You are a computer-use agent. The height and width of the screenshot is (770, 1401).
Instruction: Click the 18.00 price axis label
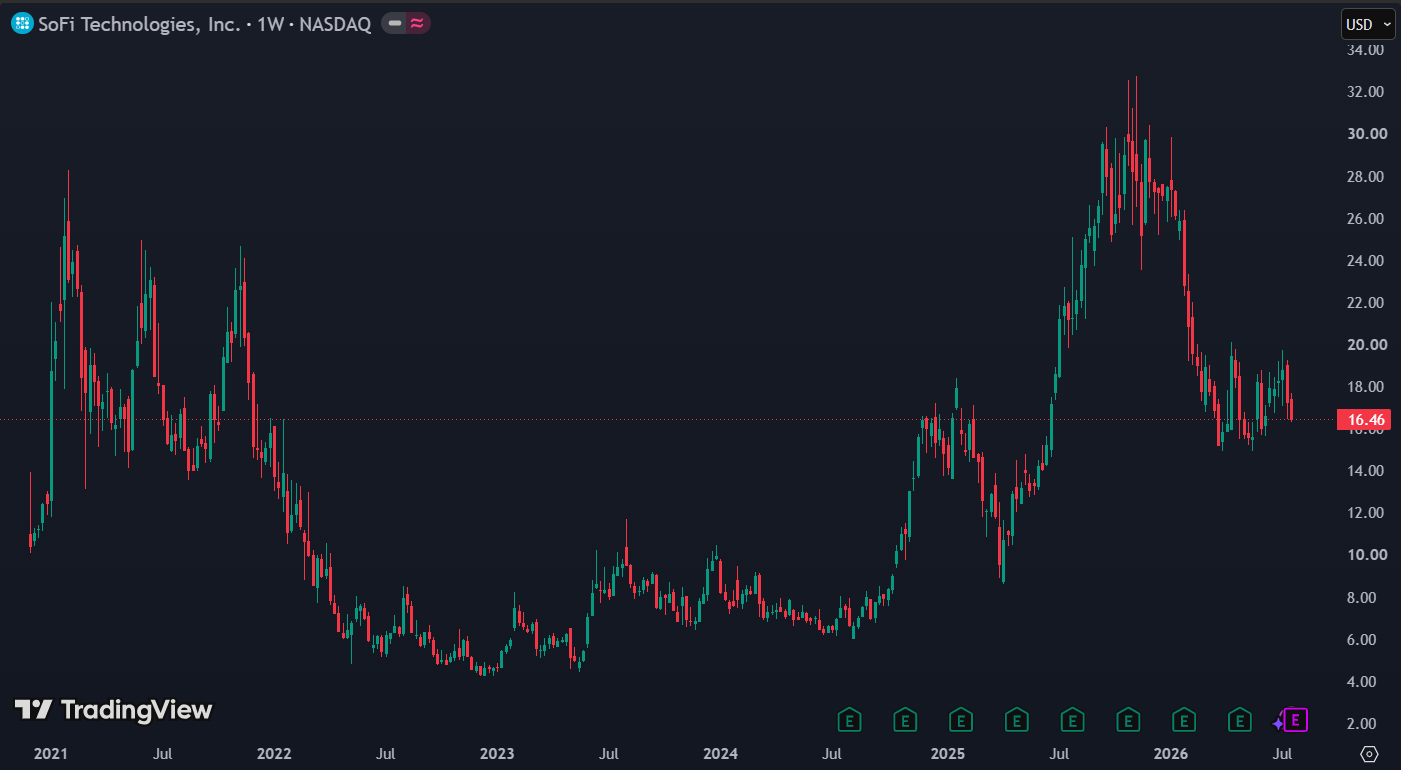click(1365, 387)
